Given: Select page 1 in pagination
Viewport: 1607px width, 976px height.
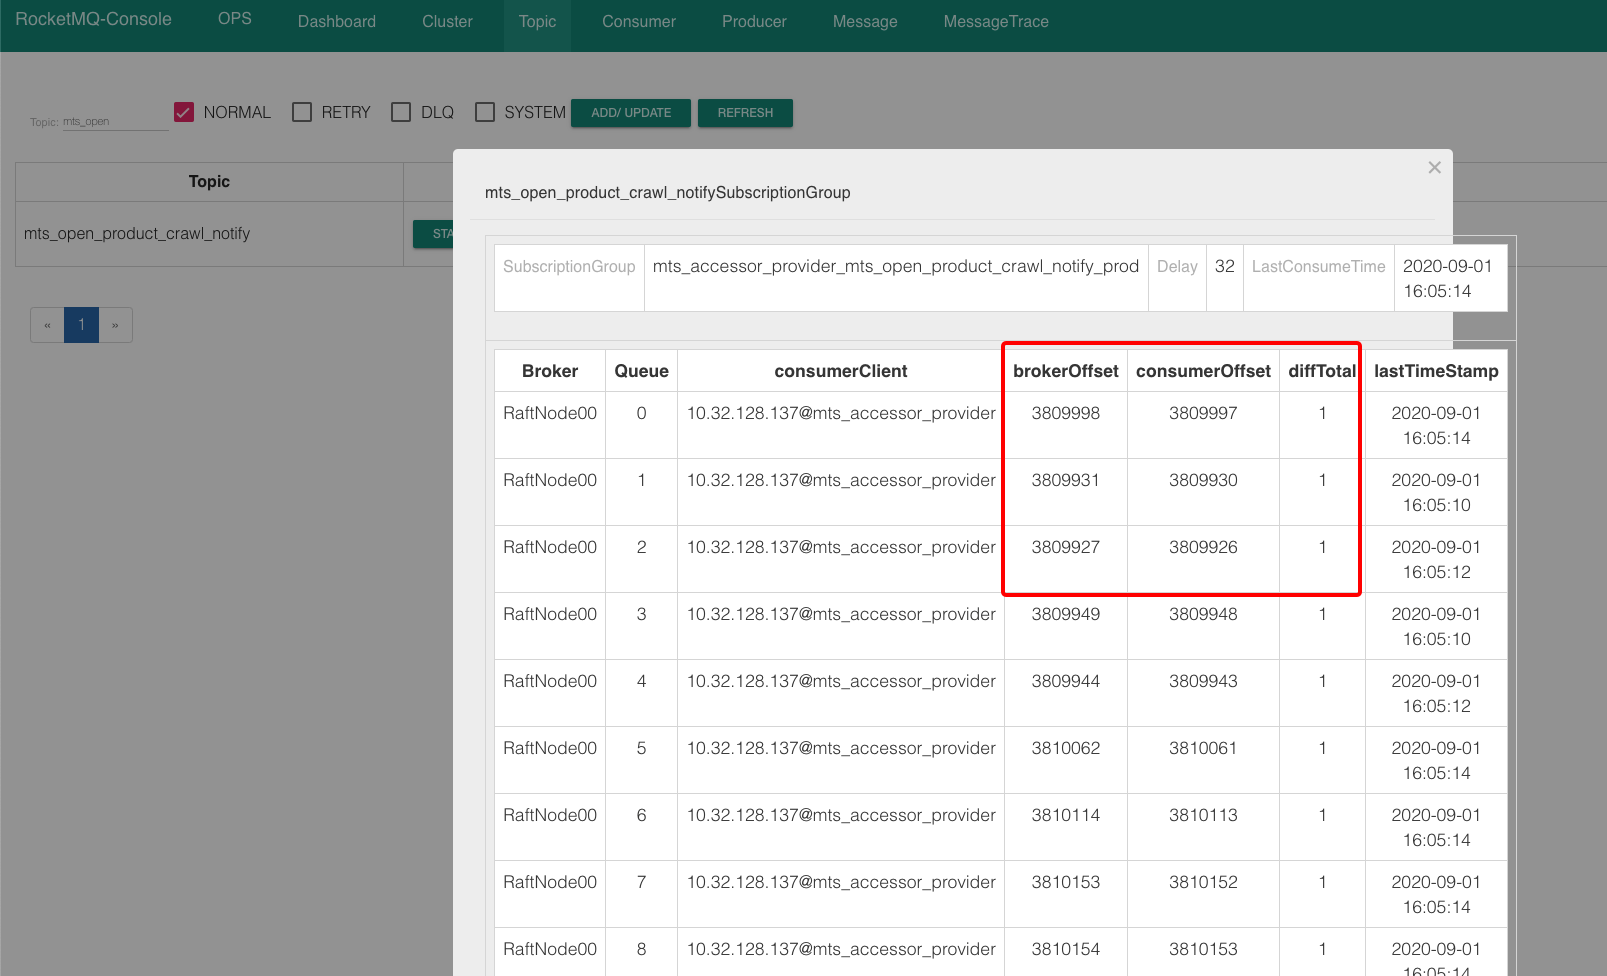Looking at the screenshot, I should click(81, 325).
